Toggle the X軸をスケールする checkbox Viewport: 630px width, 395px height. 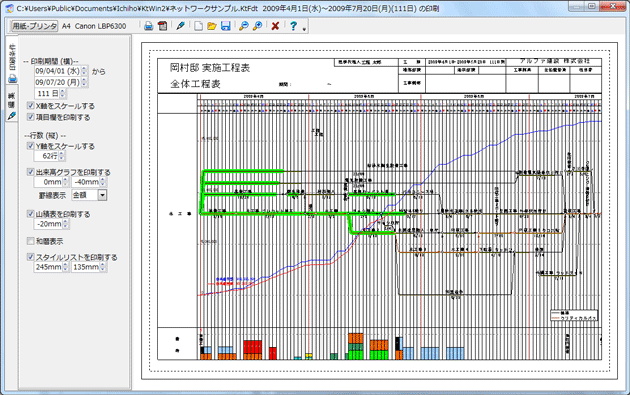(31, 106)
